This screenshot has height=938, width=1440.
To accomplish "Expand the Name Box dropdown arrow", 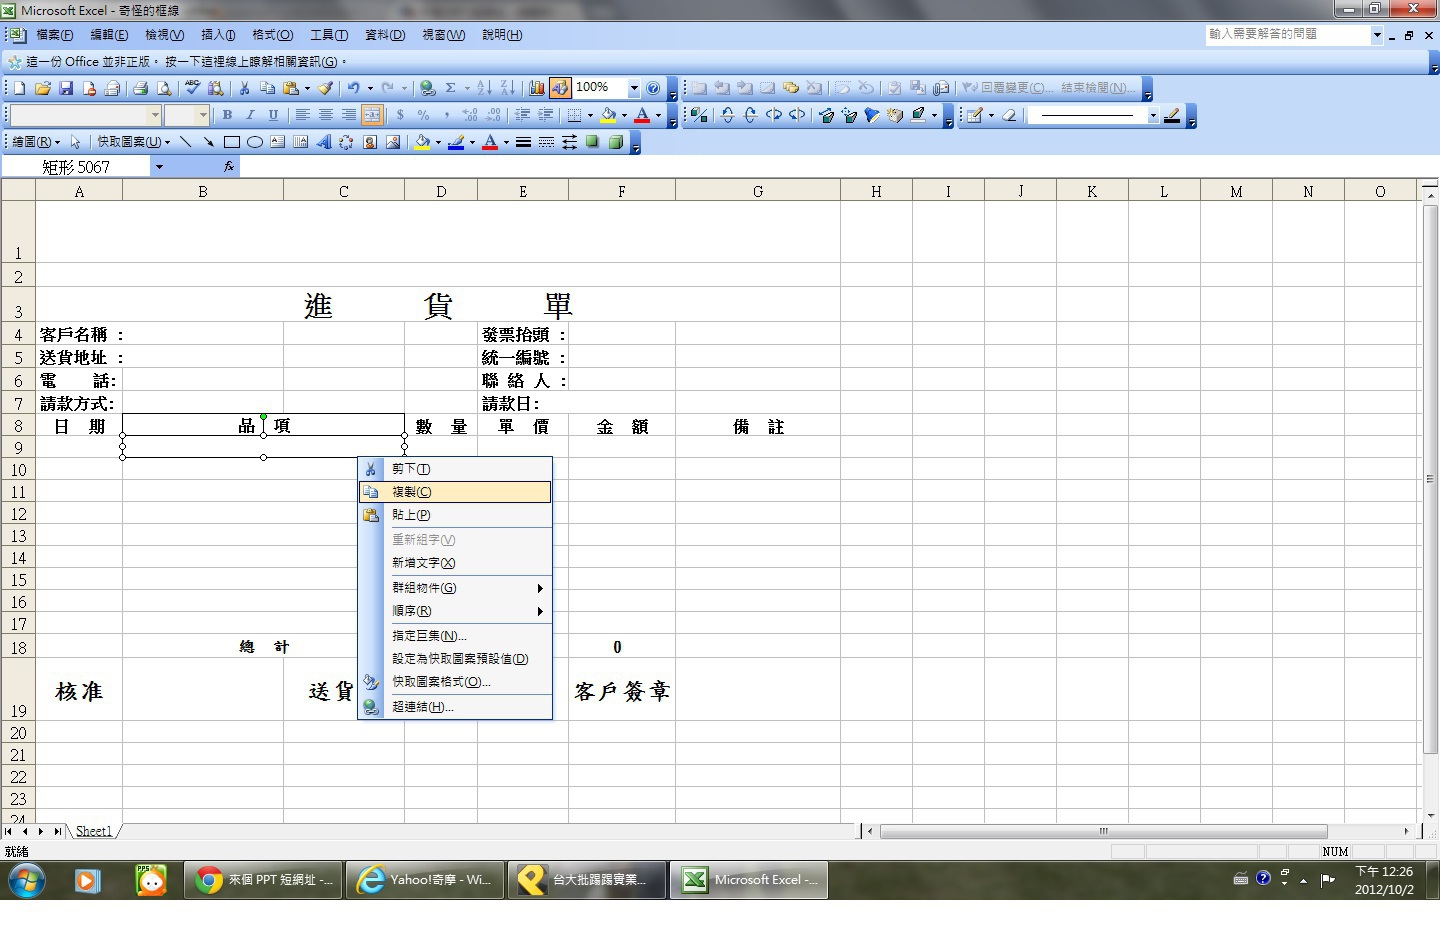I will [x=159, y=167].
